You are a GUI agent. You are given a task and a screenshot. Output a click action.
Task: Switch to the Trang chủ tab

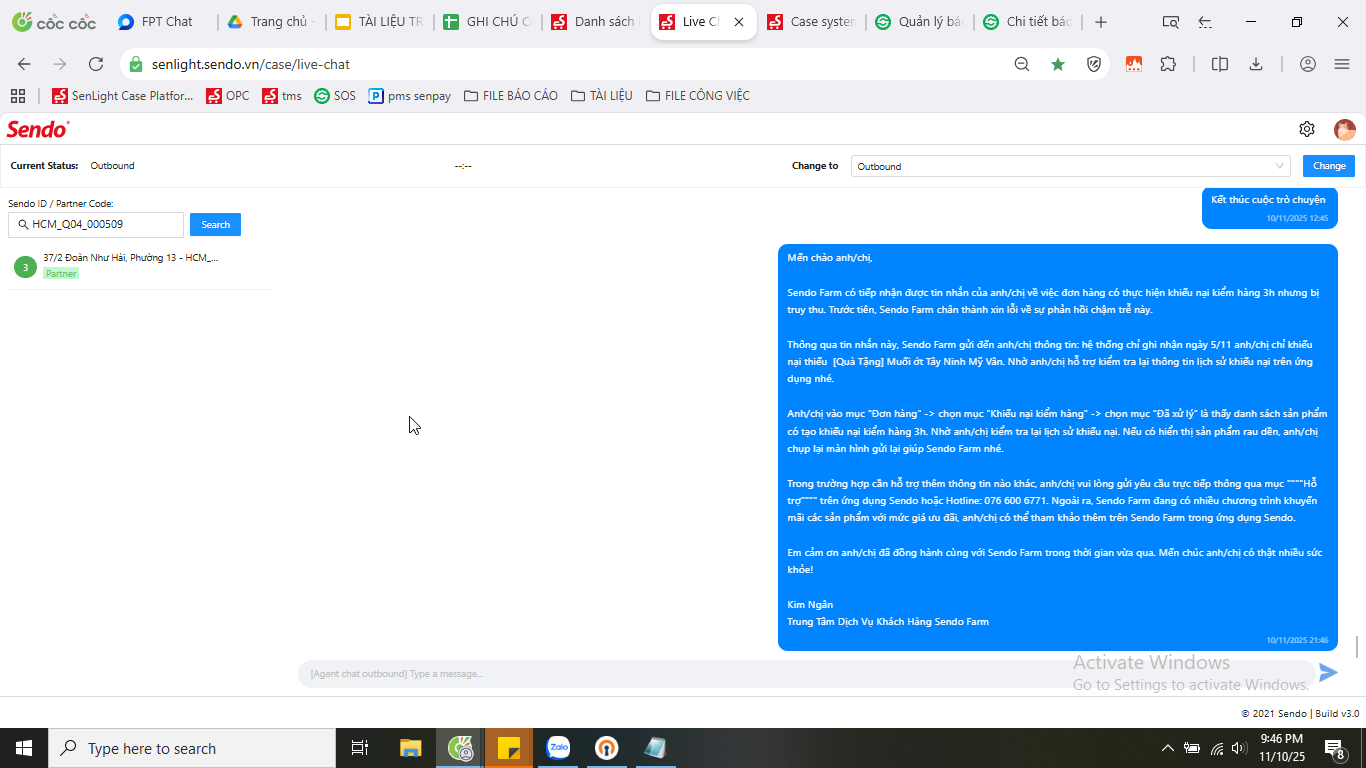click(270, 22)
